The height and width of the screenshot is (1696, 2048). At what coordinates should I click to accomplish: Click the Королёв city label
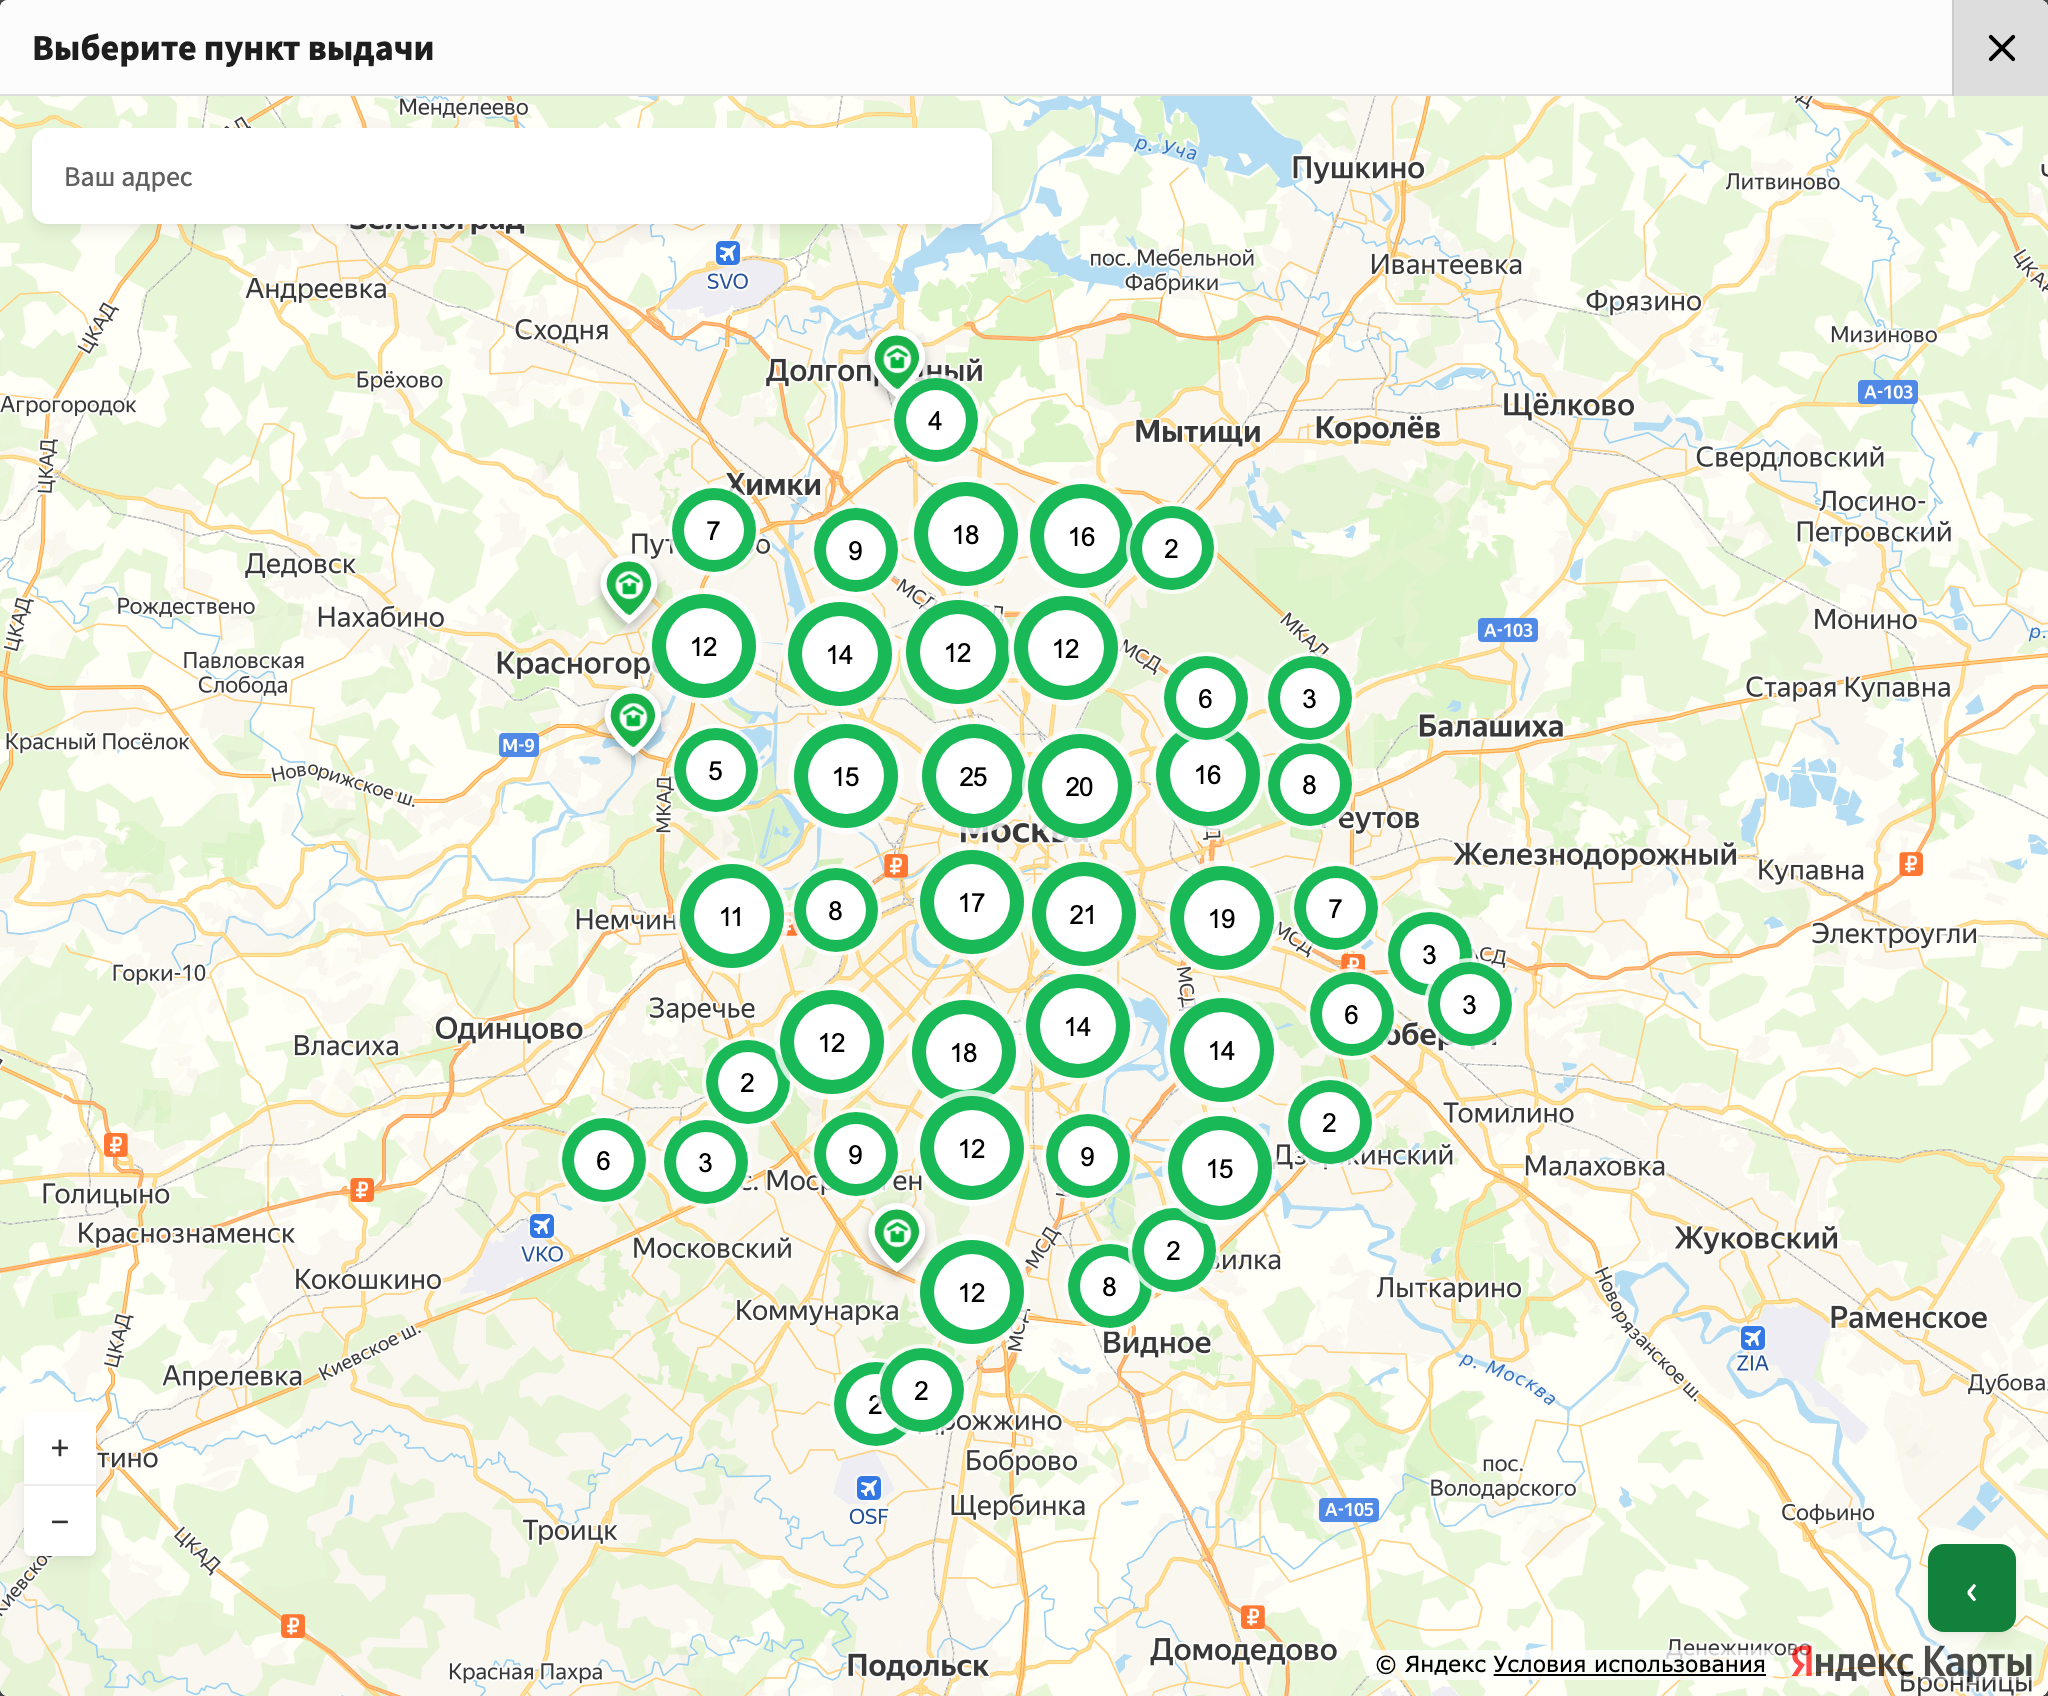tap(1377, 428)
